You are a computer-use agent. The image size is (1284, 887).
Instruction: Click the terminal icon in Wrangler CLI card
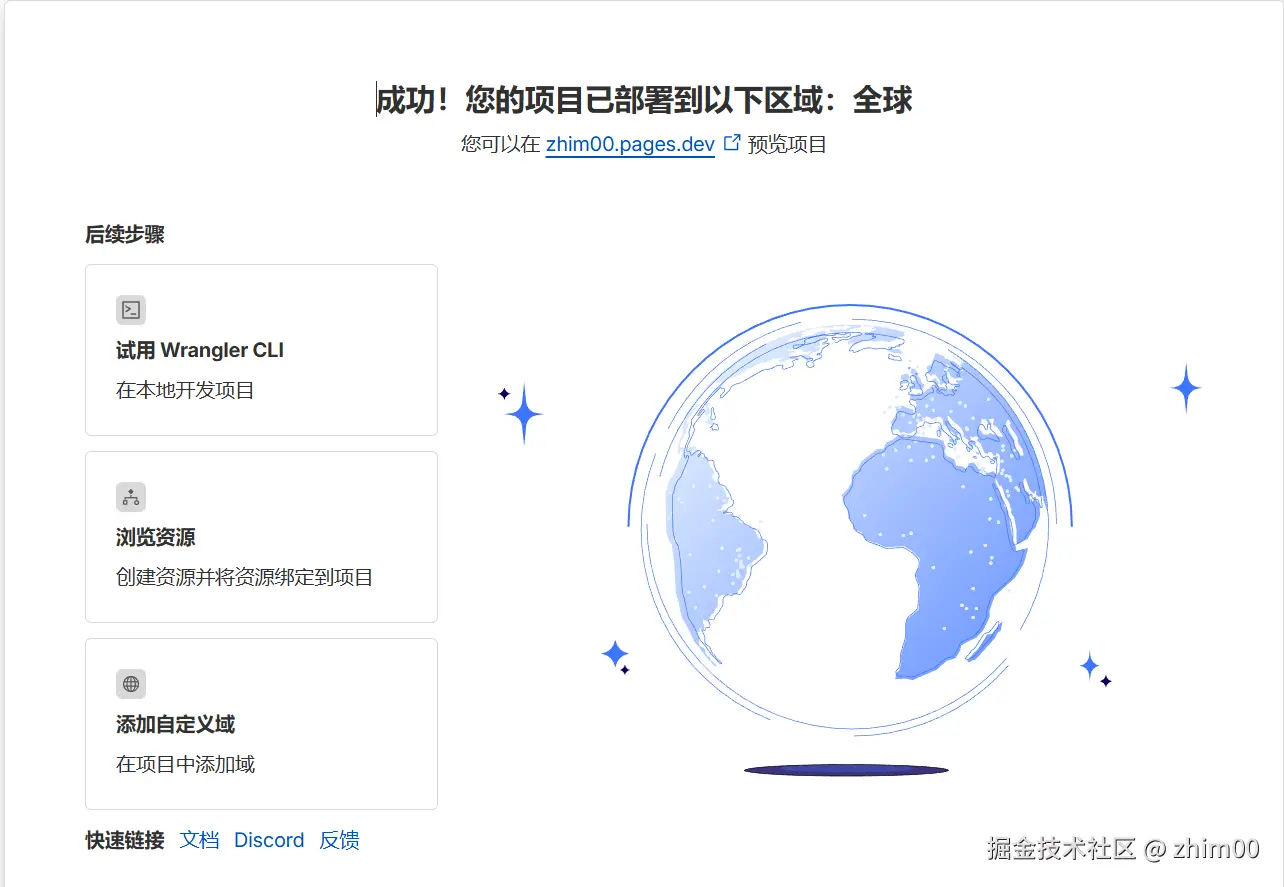pyautogui.click(x=131, y=310)
